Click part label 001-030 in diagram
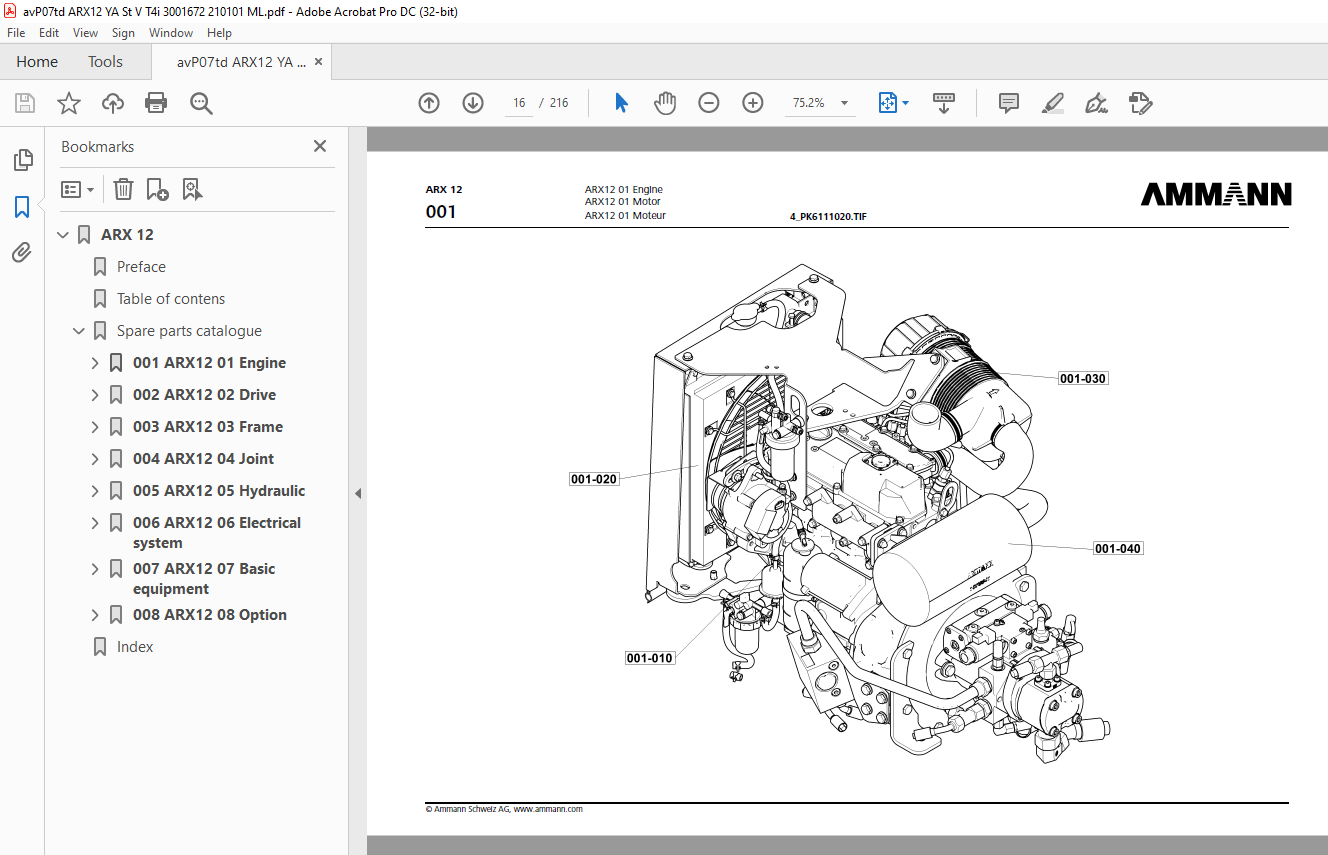Screen dimensions: 1328x855 coord(1083,379)
